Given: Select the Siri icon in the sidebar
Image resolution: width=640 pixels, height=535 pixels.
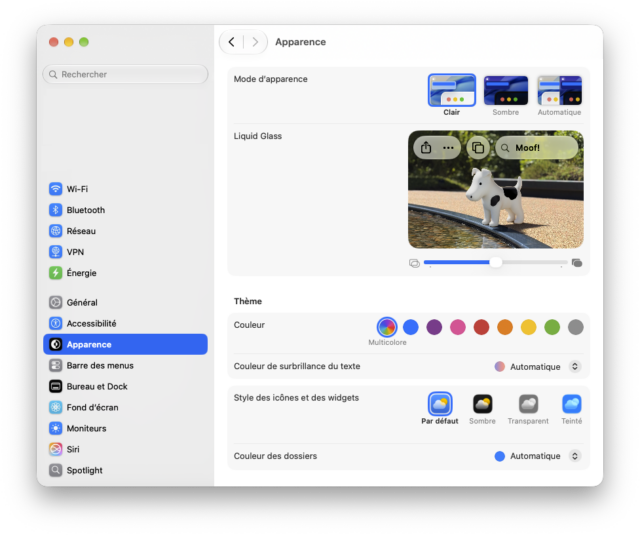Looking at the screenshot, I should (x=56, y=449).
